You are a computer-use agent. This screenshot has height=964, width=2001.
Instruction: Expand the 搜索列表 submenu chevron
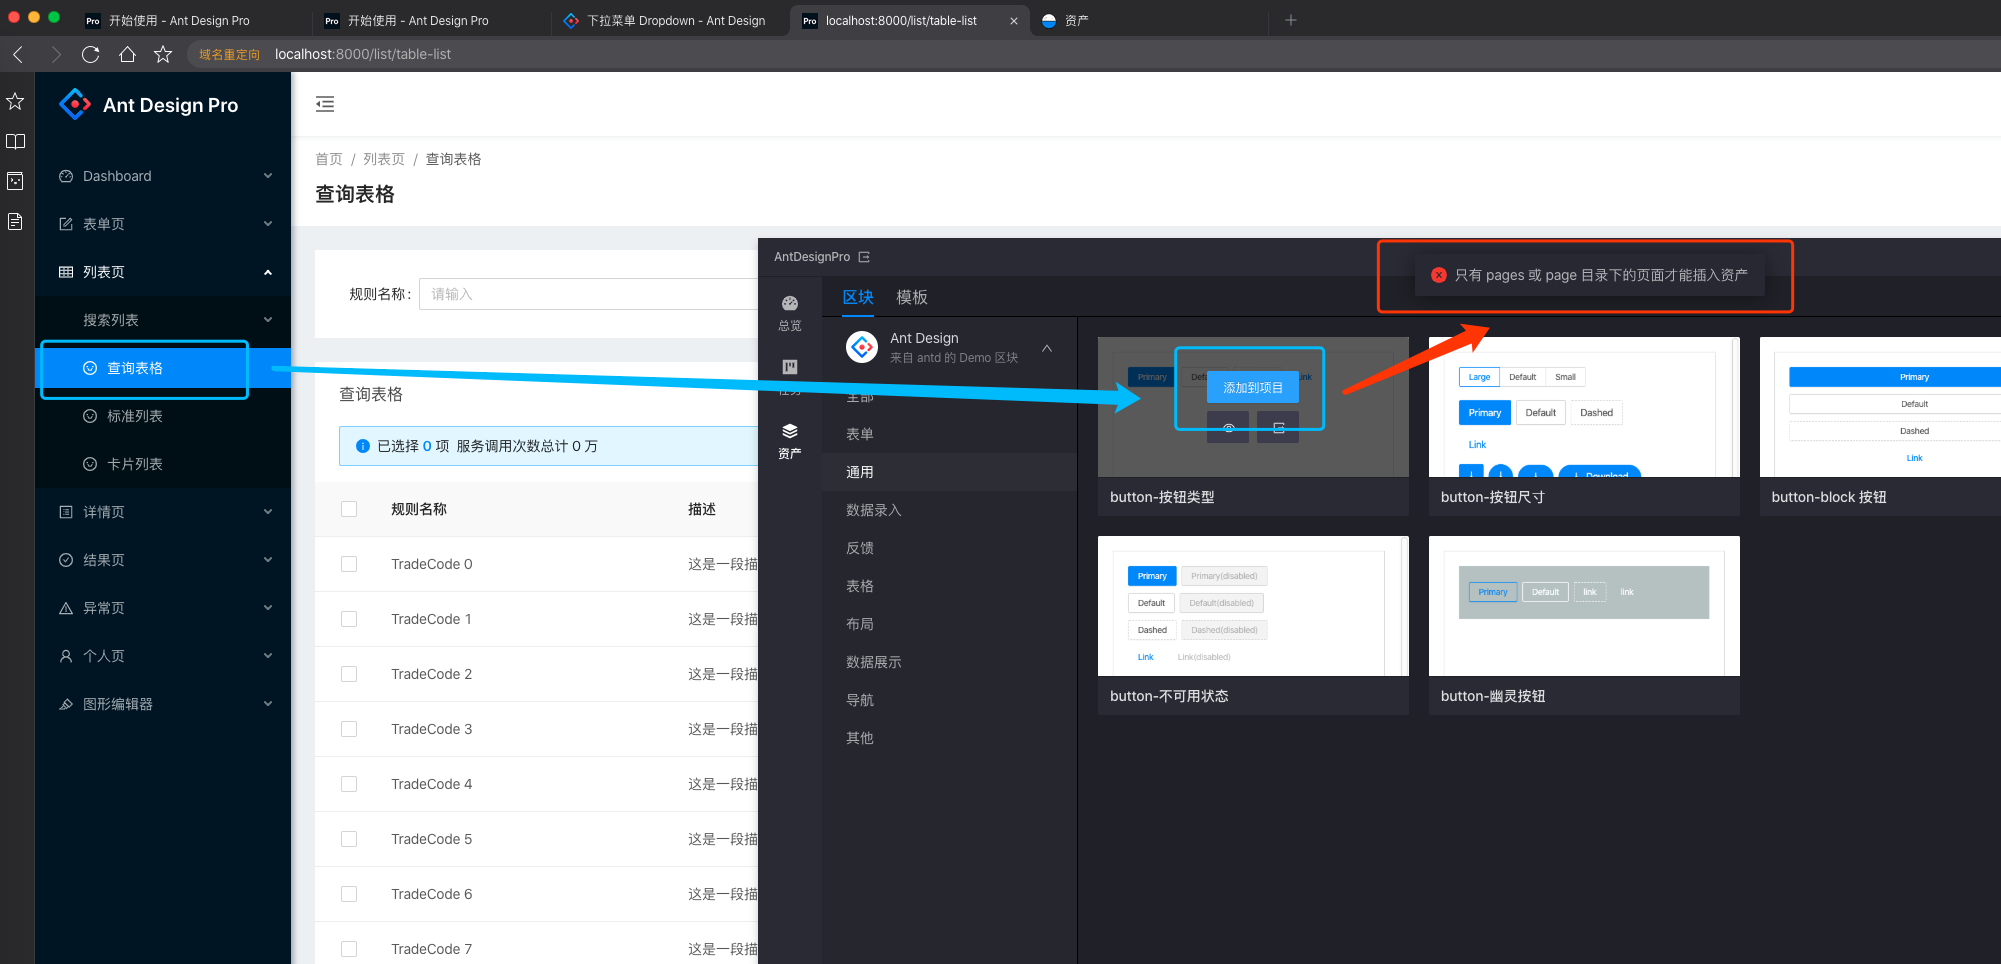click(268, 320)
